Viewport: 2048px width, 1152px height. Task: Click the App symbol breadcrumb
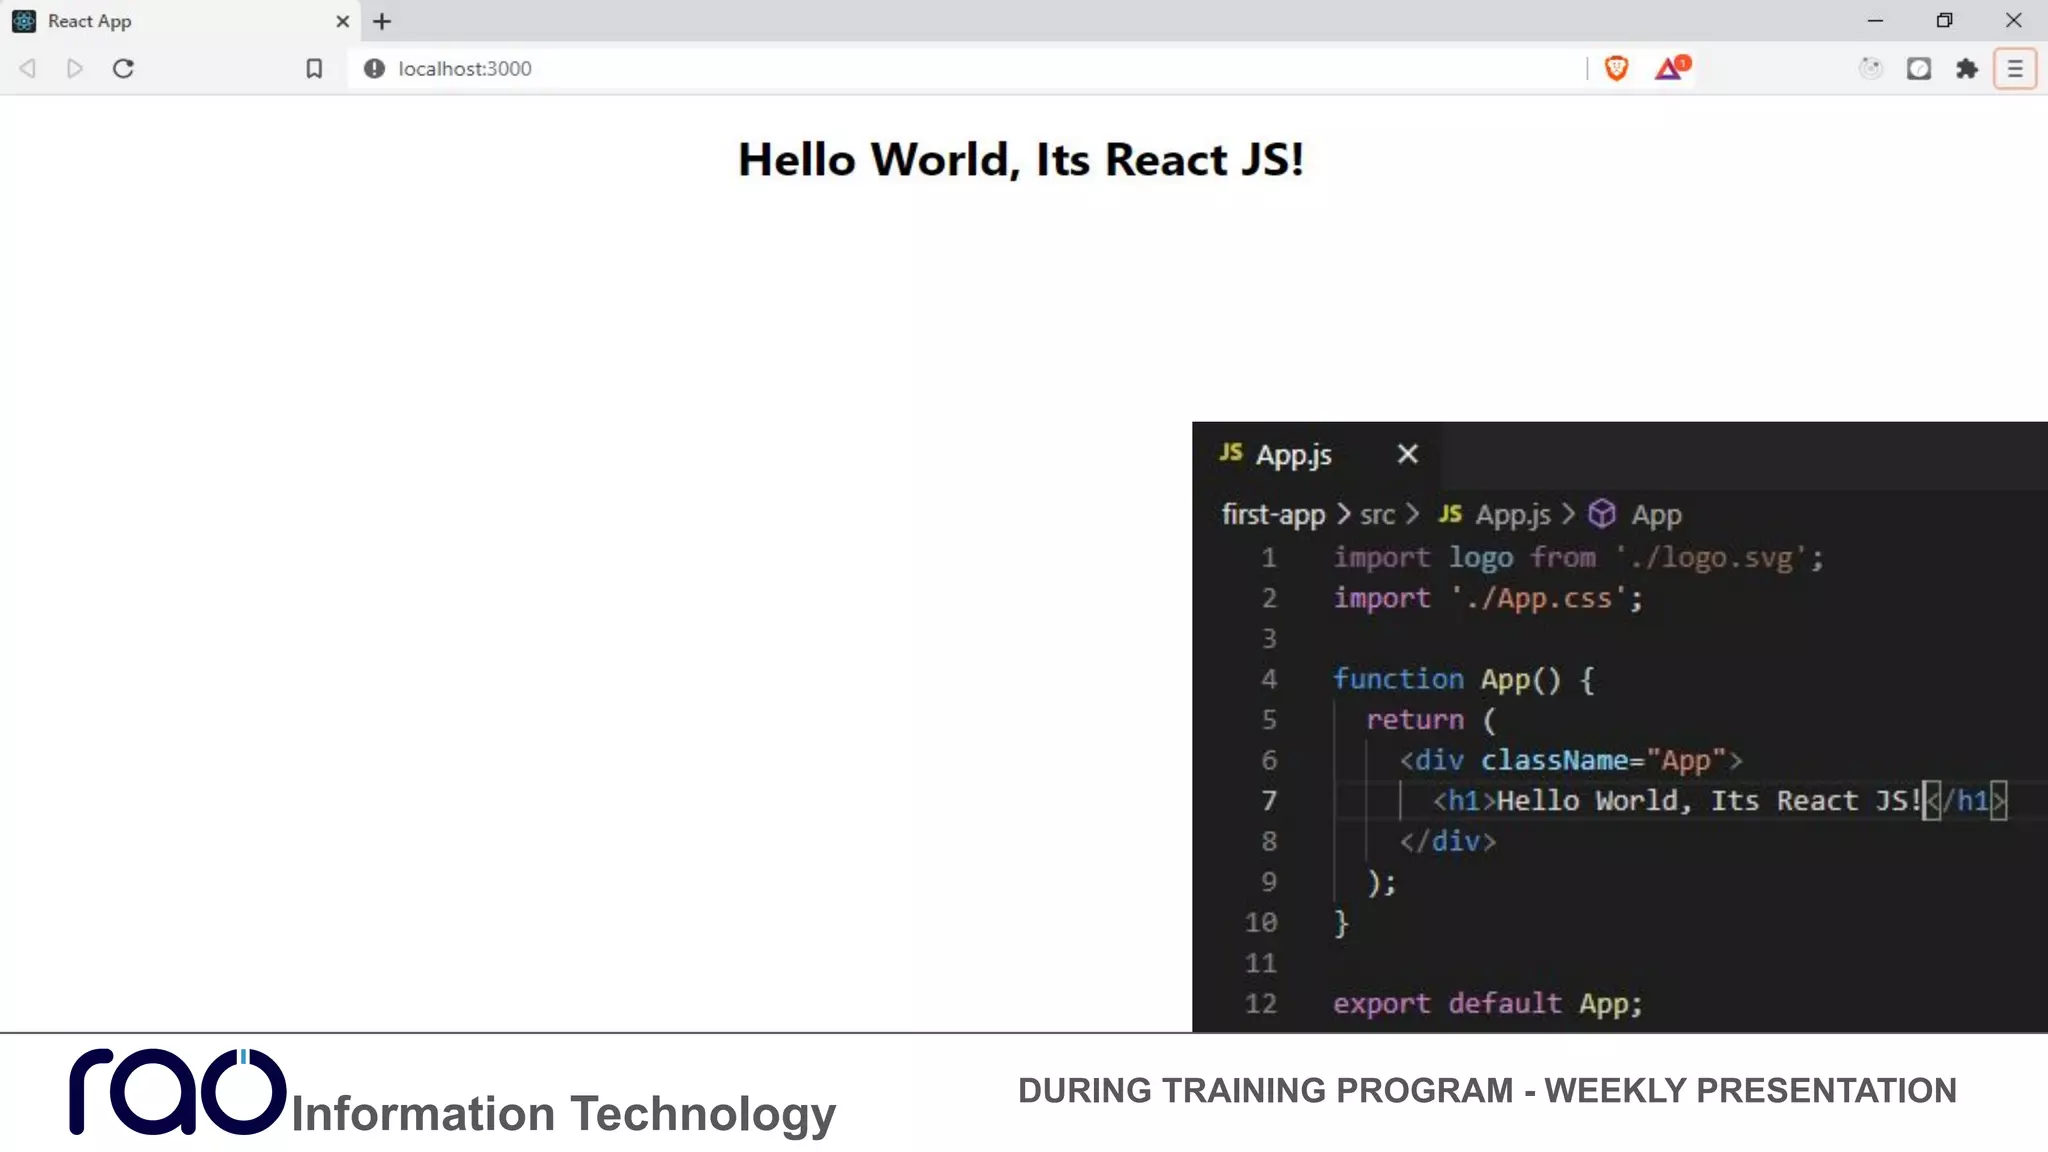1655,515
